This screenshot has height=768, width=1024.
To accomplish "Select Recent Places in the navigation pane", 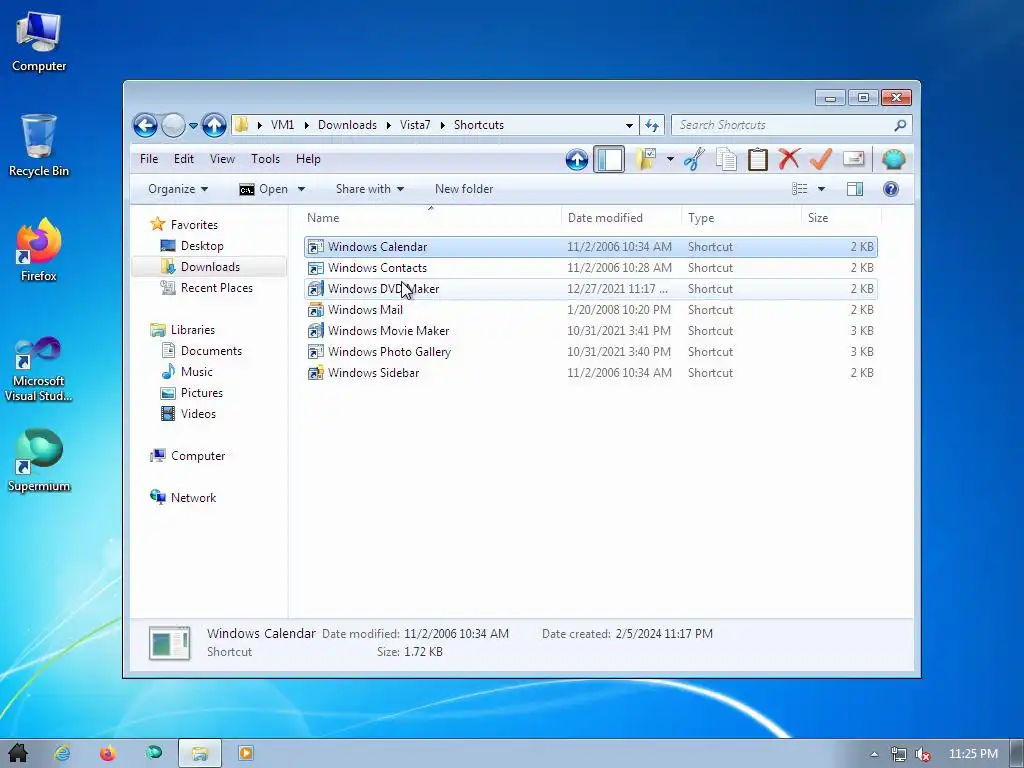I will [216, 287].
